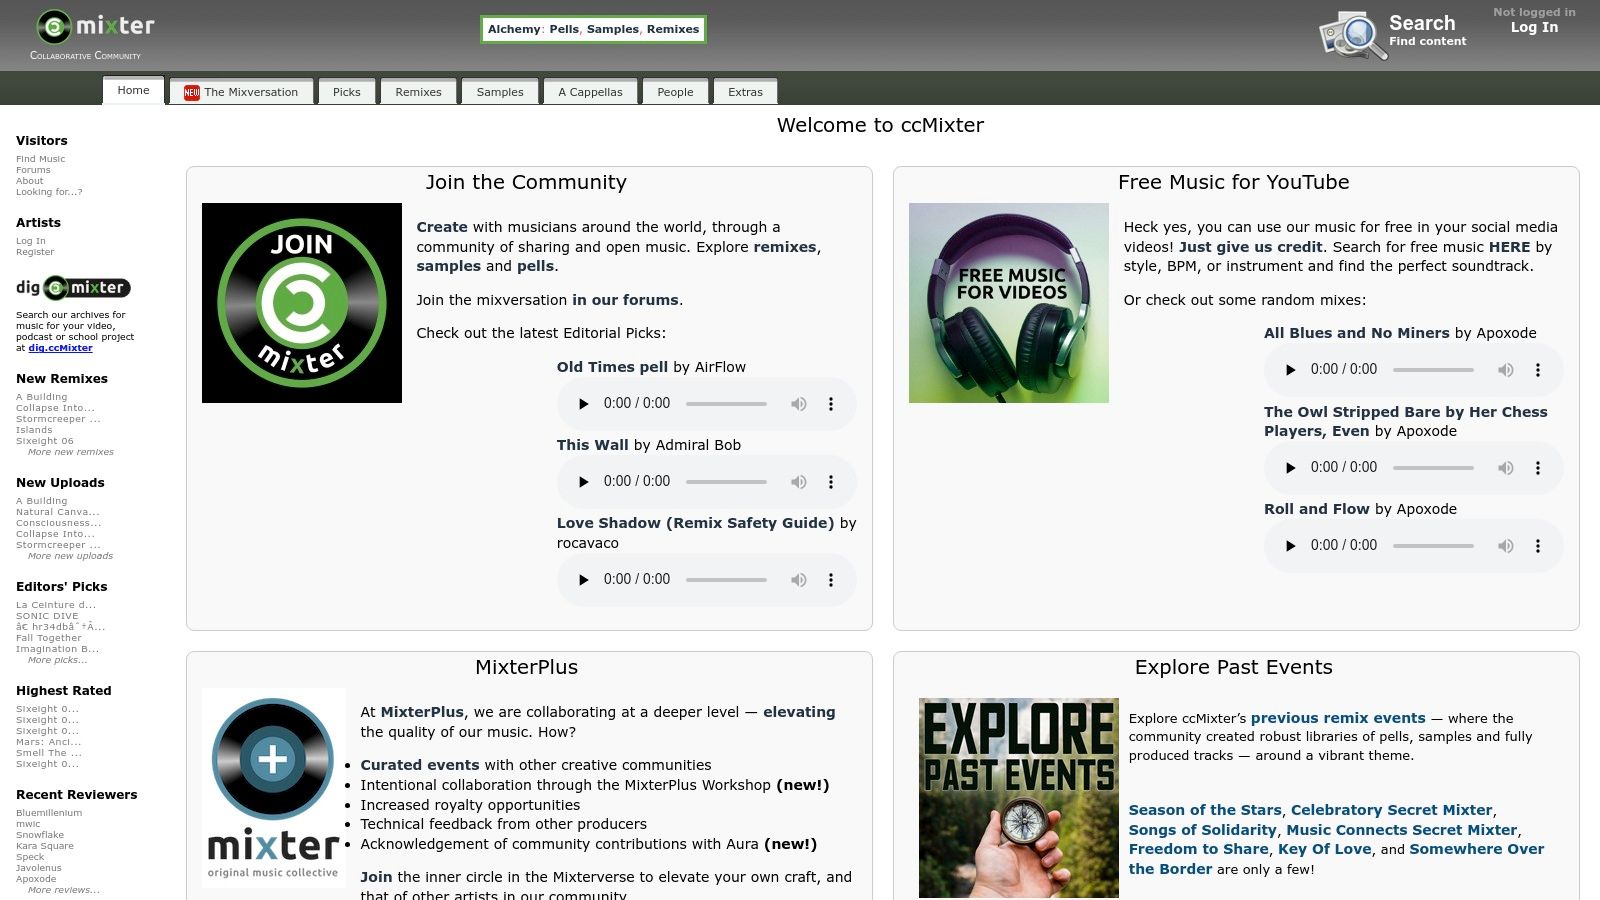Click the ccMixter logo in header
Viewport: 1600px width, 900px height.
coord(95,27)
